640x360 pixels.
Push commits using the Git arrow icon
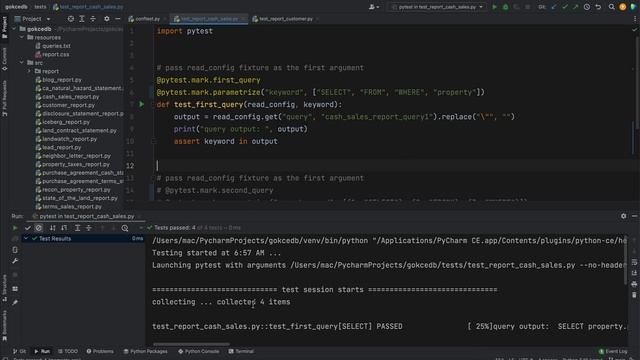point(576,7)
